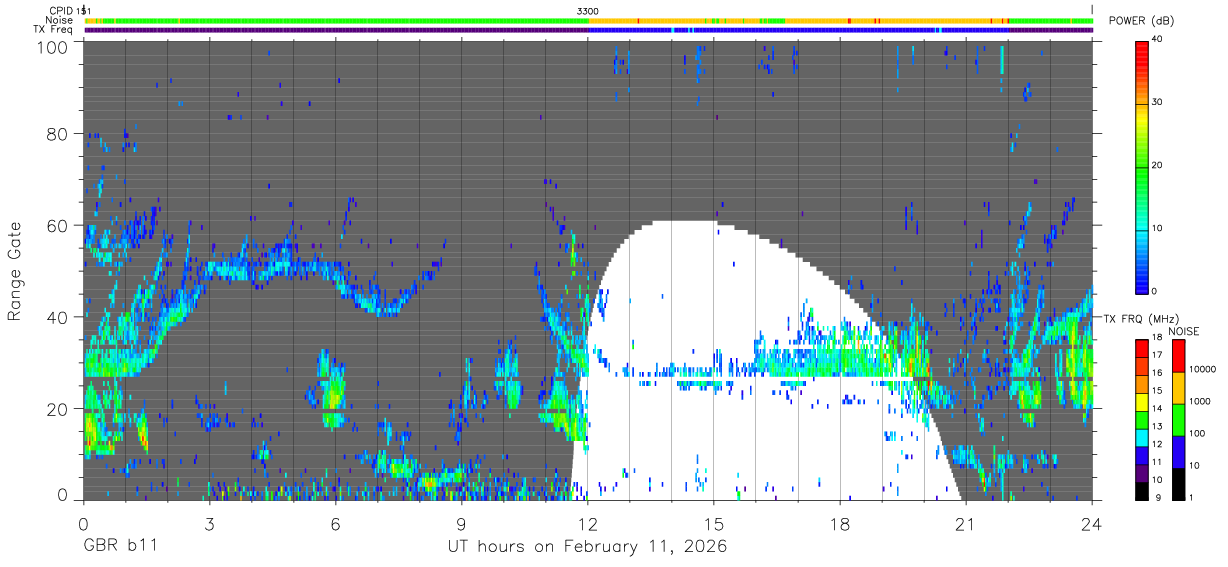
Task: Click the 1000 label on NOISE scale
Action: [x=1200, y=402]
